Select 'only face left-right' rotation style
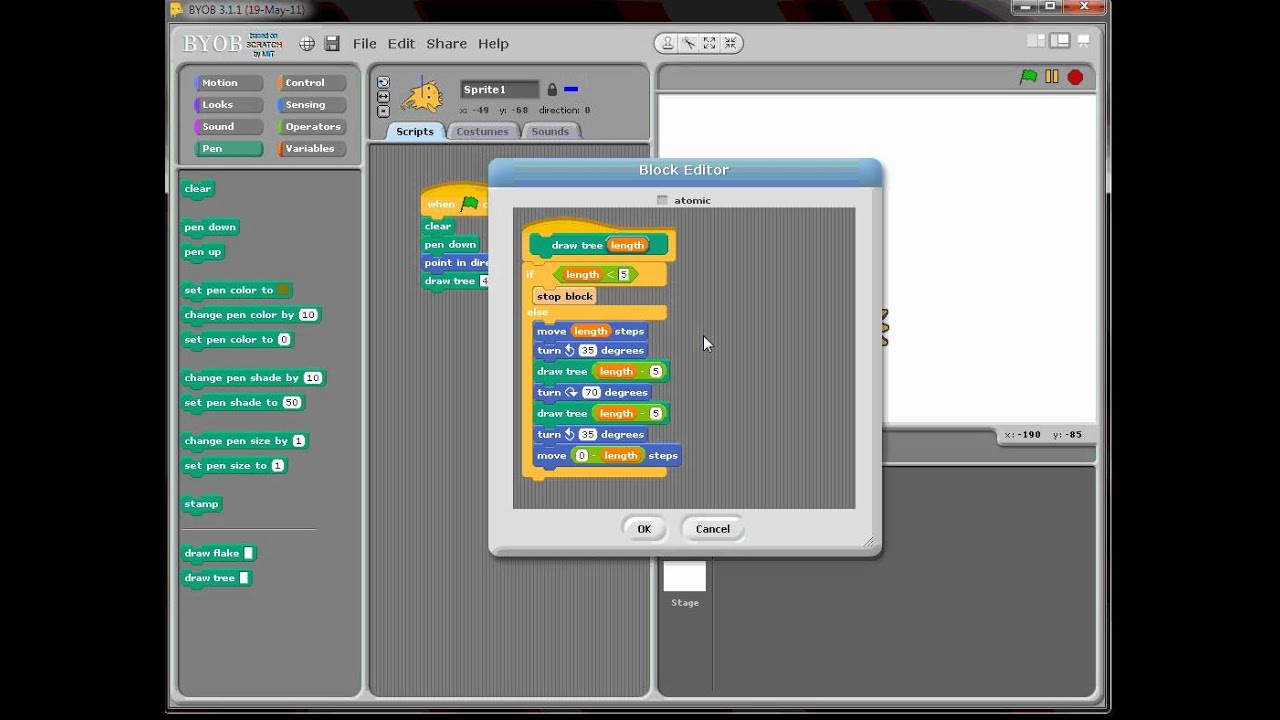 pyautogui.click(x=383, y=97)
